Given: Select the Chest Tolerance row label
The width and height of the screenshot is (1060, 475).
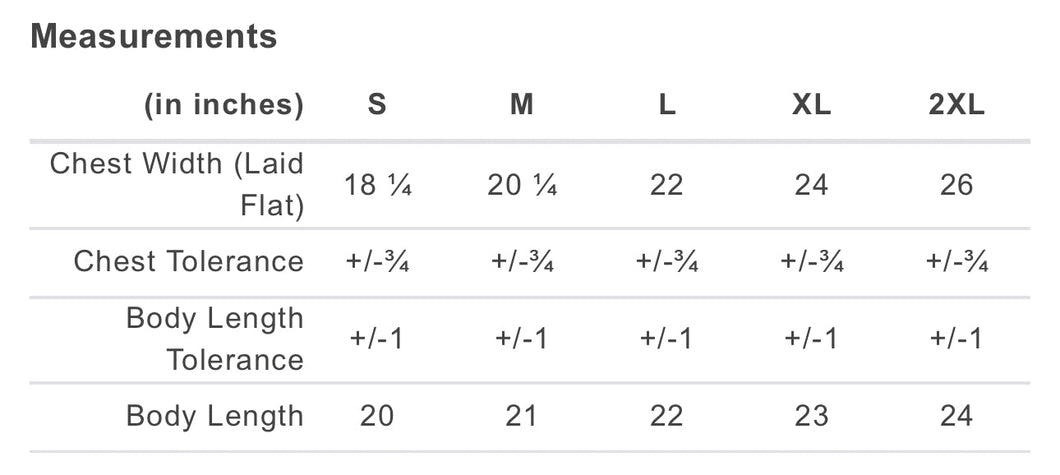Looking at the screenshot, I should (x=188, y=262).
